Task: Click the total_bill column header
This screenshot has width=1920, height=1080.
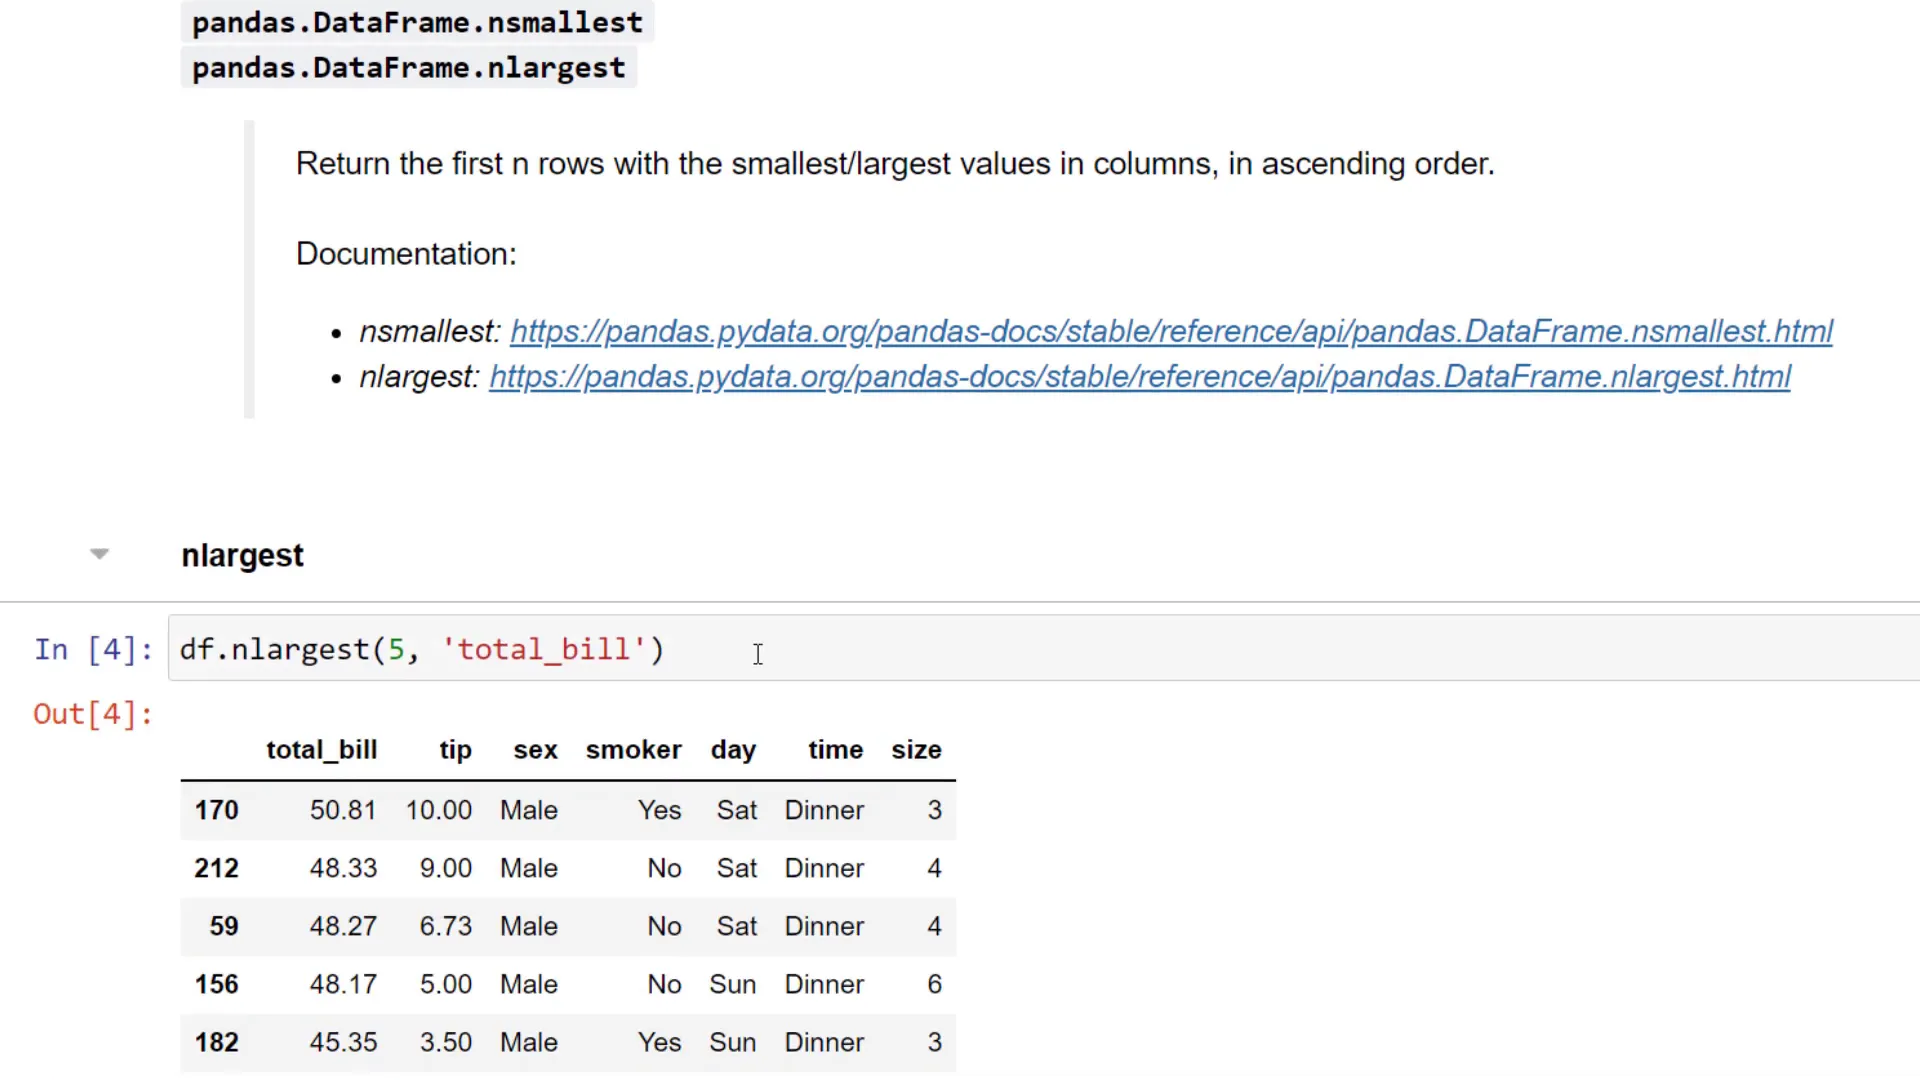Action: tap(321, 749)
